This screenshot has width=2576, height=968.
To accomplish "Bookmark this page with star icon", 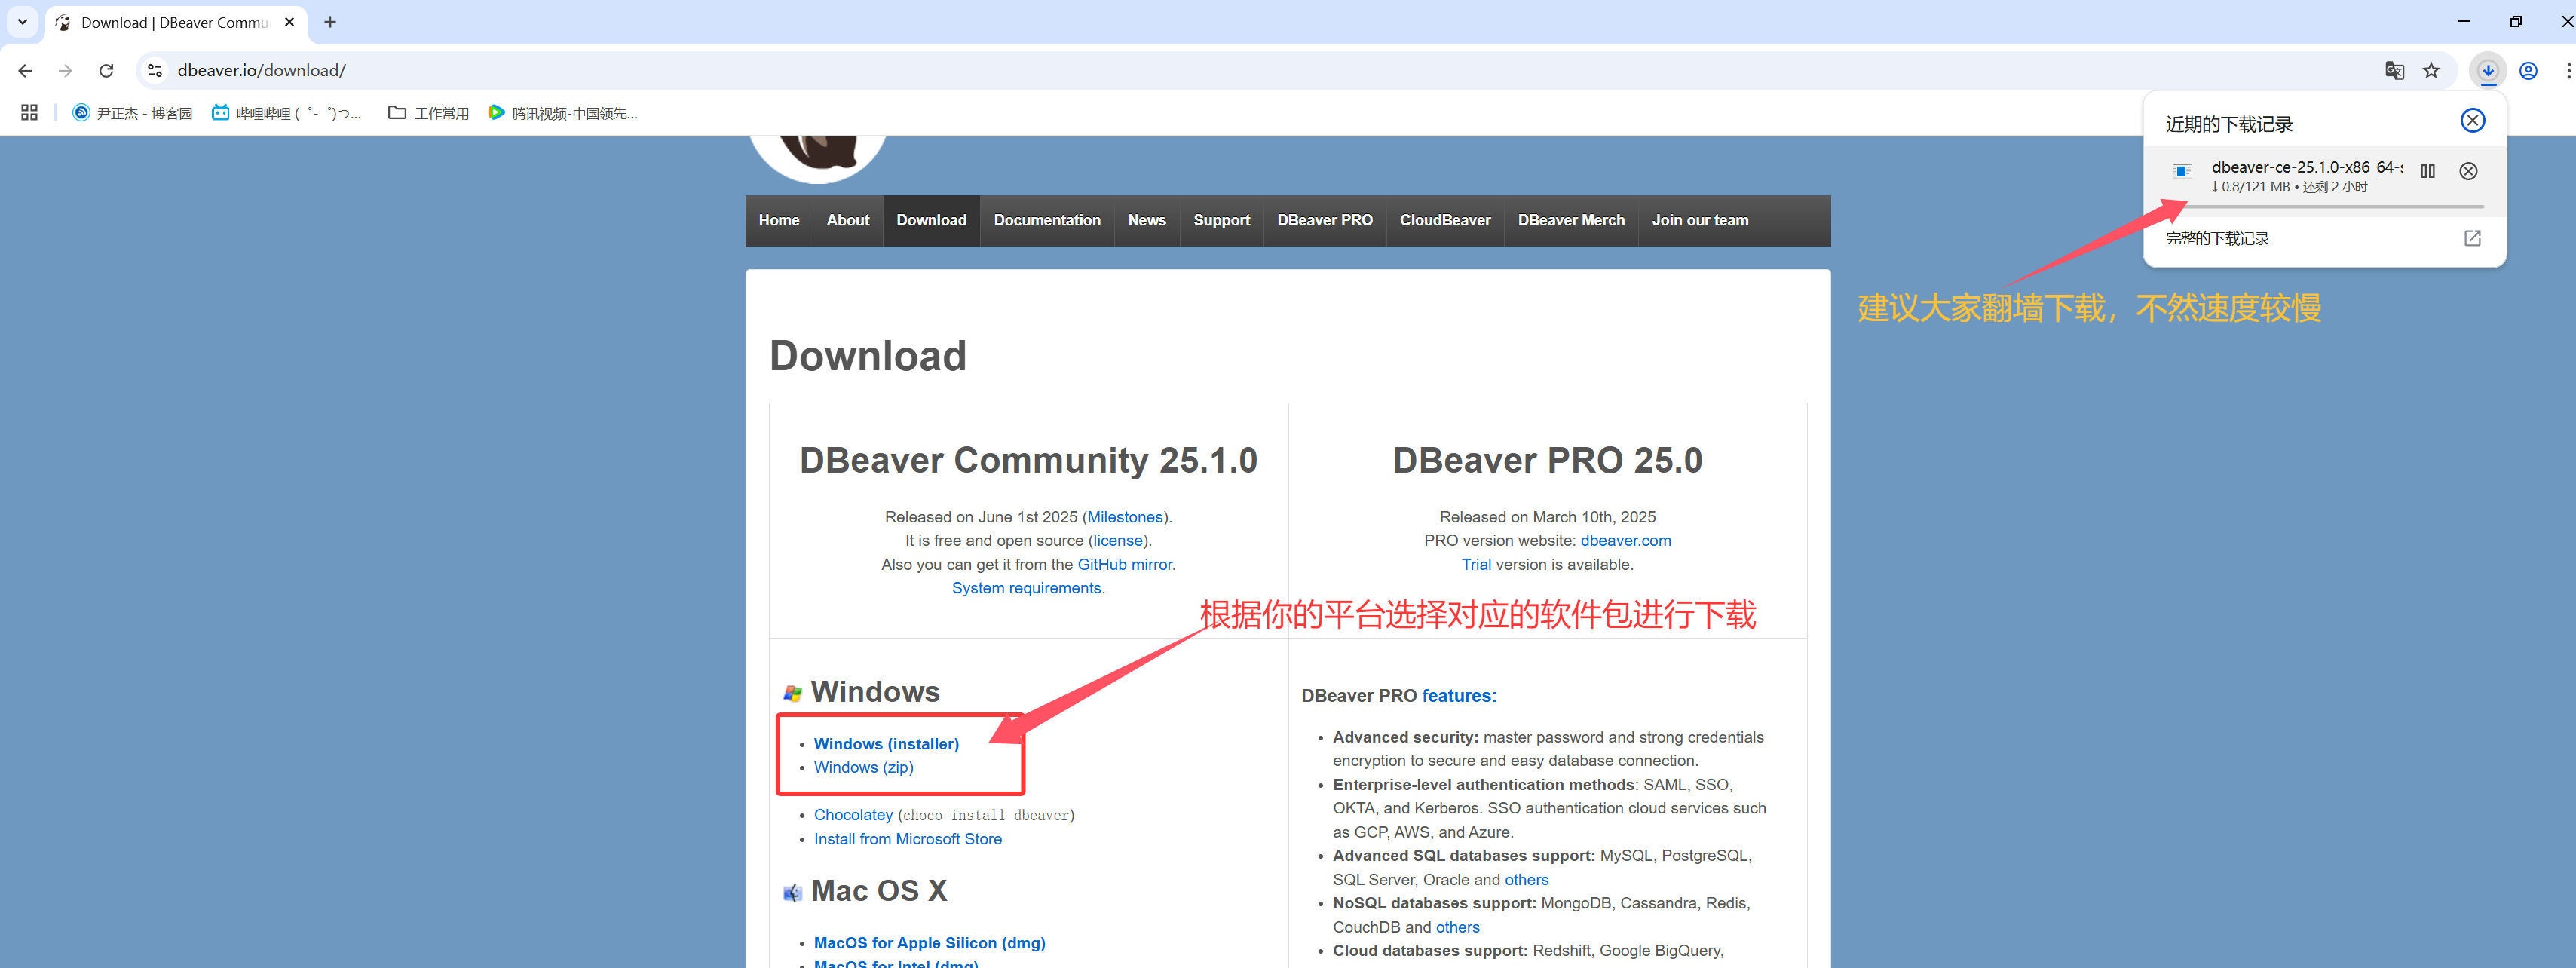I will [x=2431, y=70].
